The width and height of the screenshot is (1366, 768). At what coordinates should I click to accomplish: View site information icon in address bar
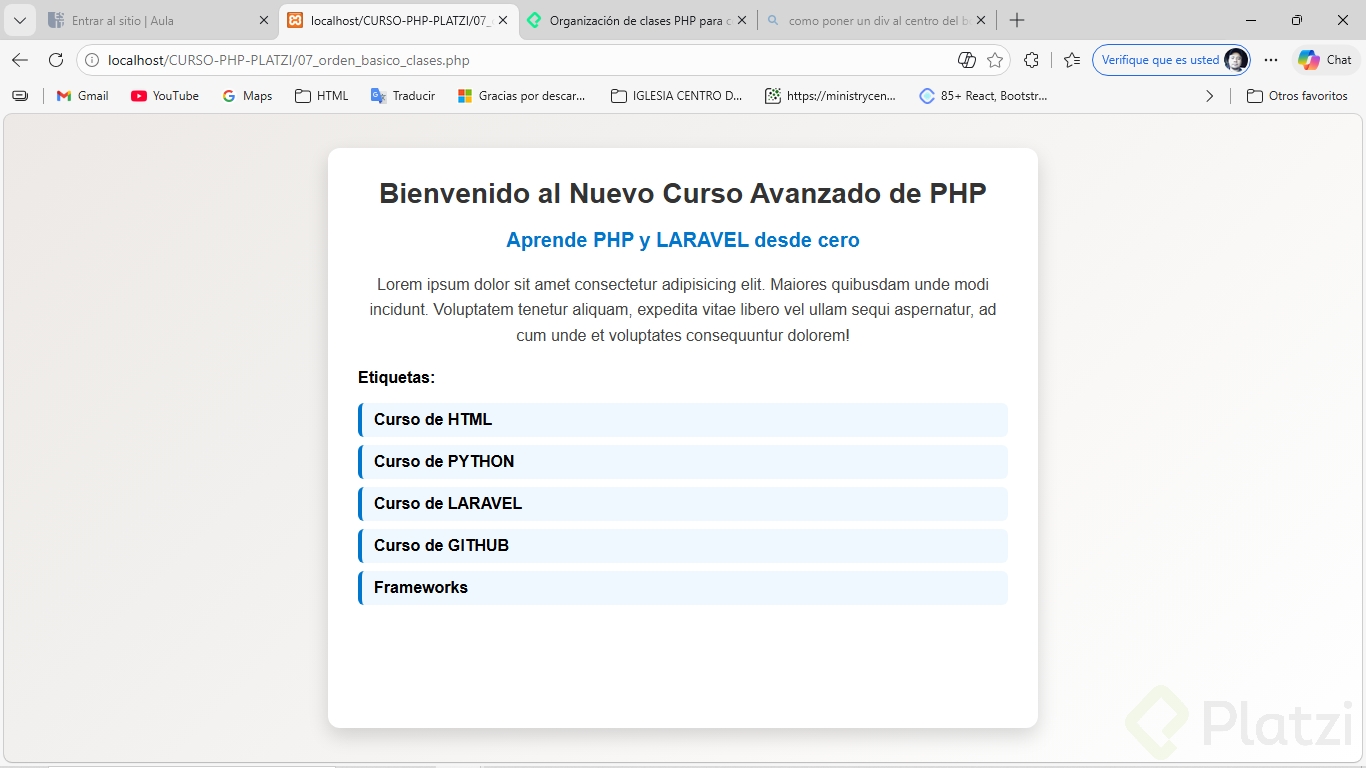[x=92, y=60]
